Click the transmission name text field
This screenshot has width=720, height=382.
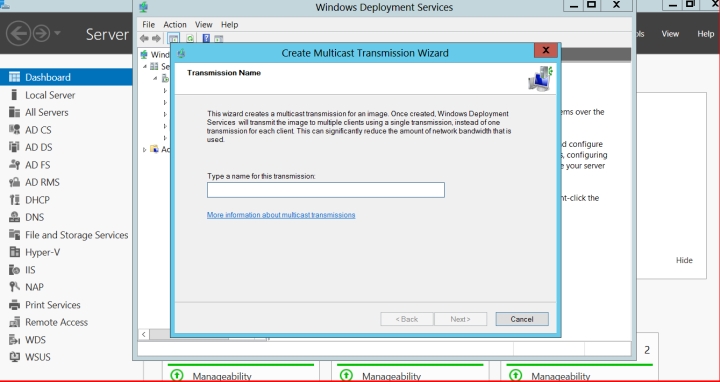(326, 190)
